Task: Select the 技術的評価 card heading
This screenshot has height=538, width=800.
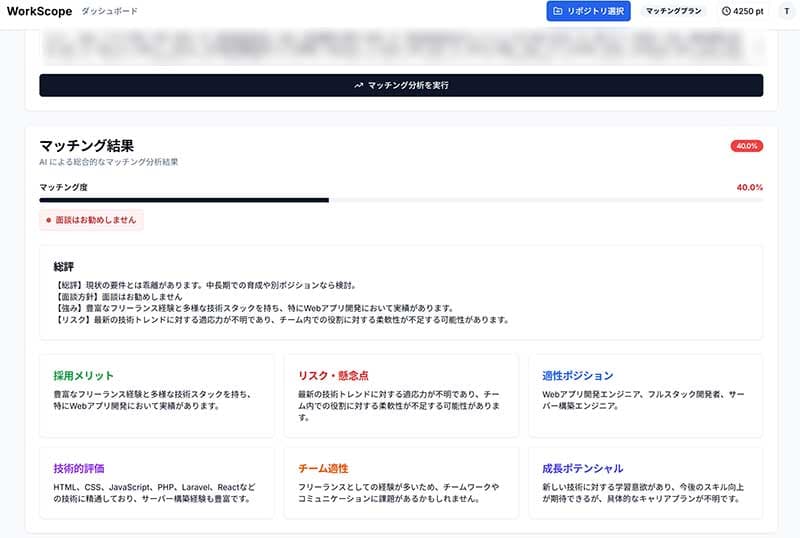Action: (x=79, y=468)
